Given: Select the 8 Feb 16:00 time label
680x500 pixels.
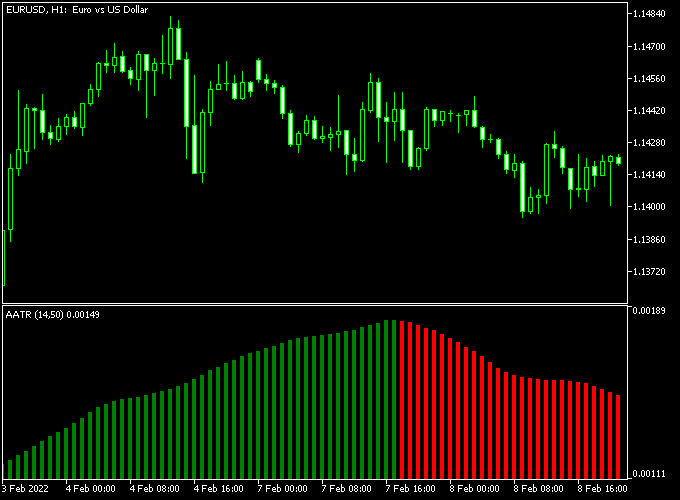Looking at the screenshot, I should pyautogui.click(x=602, y=490).
